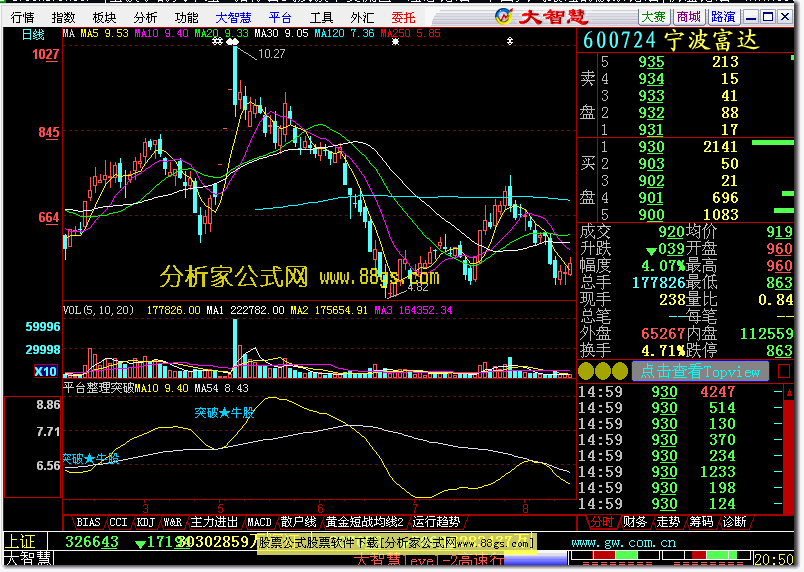Viewport: 804px width, 572px height.
Task: Click the MA250 5.85 legend label
Action: 410,33
